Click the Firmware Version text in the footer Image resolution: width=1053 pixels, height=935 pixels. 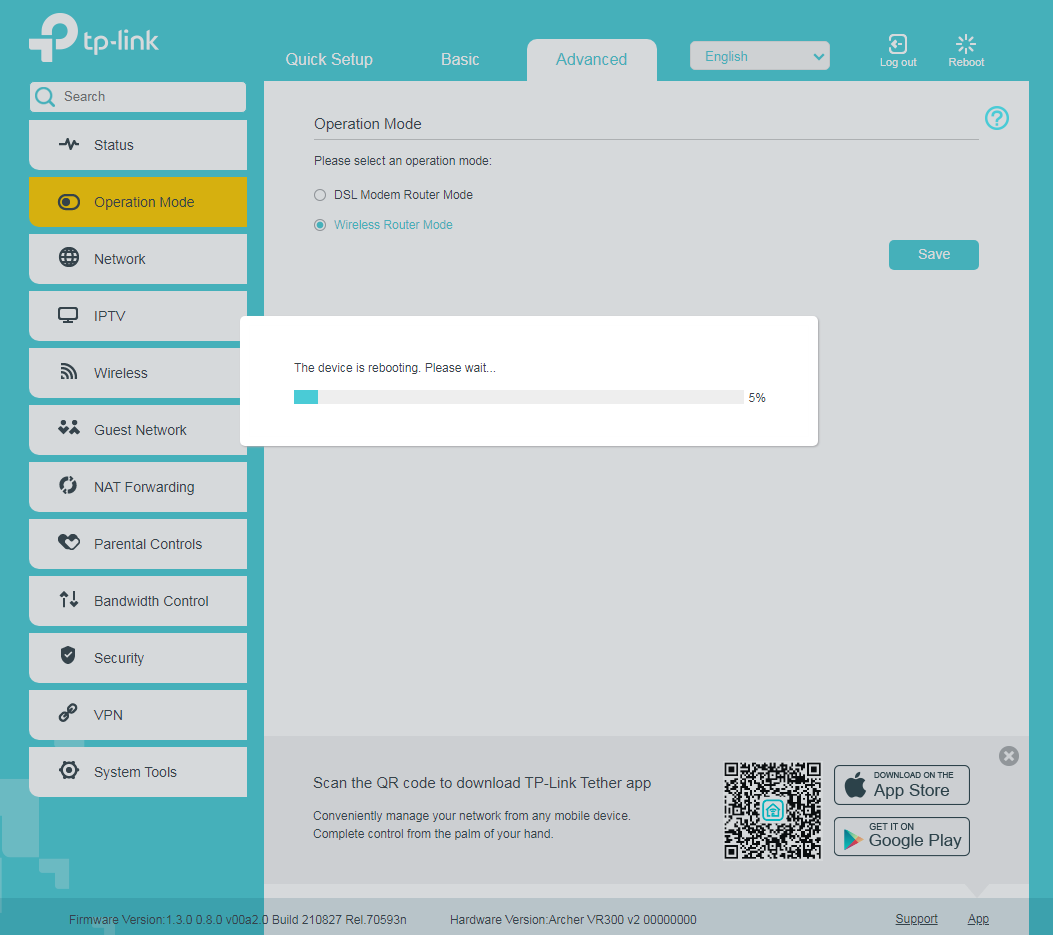point(238,920)
